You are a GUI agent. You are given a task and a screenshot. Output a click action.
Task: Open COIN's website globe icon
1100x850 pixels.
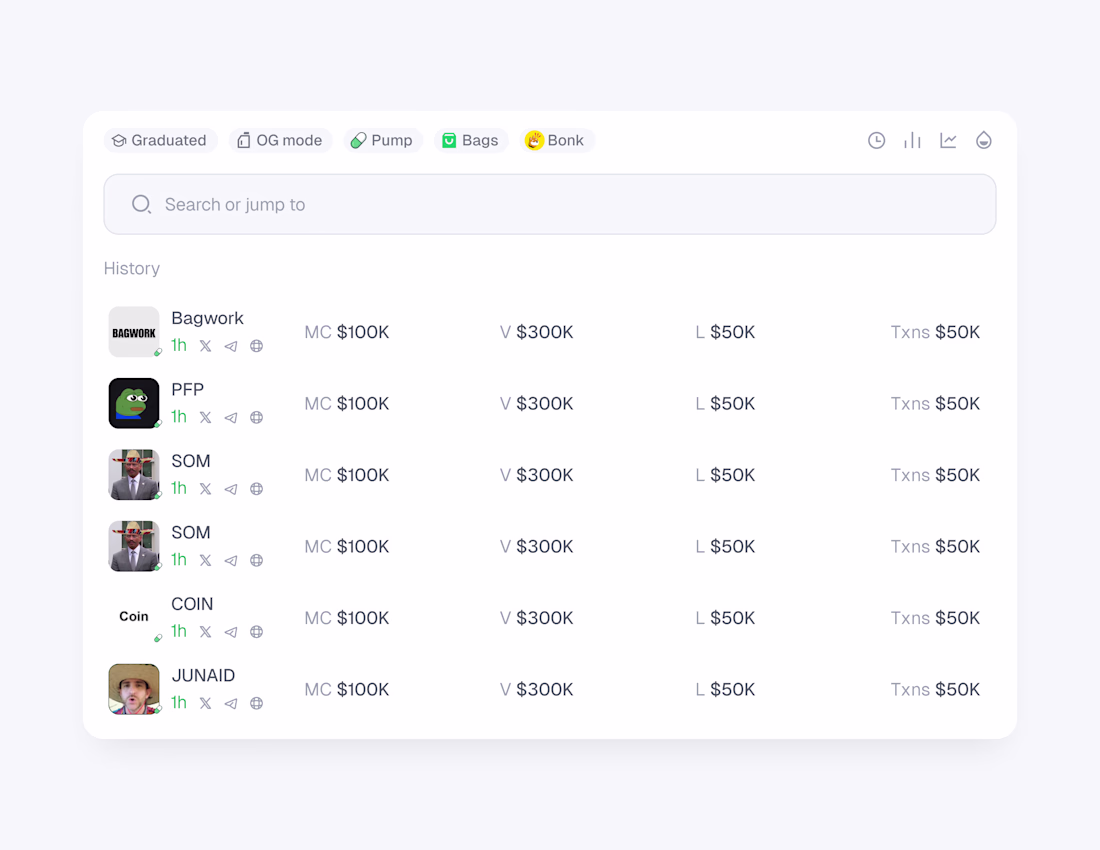pyautogui.click(x=257, y=632)
